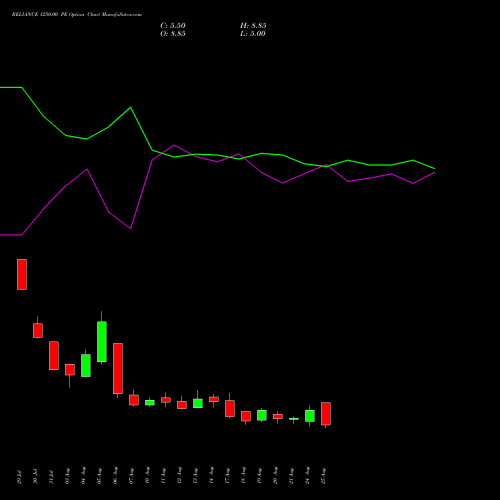This screenshot has height=500, width=500.
Task: Click the '29 Jul' date axis label
Action: click(19, 476)
